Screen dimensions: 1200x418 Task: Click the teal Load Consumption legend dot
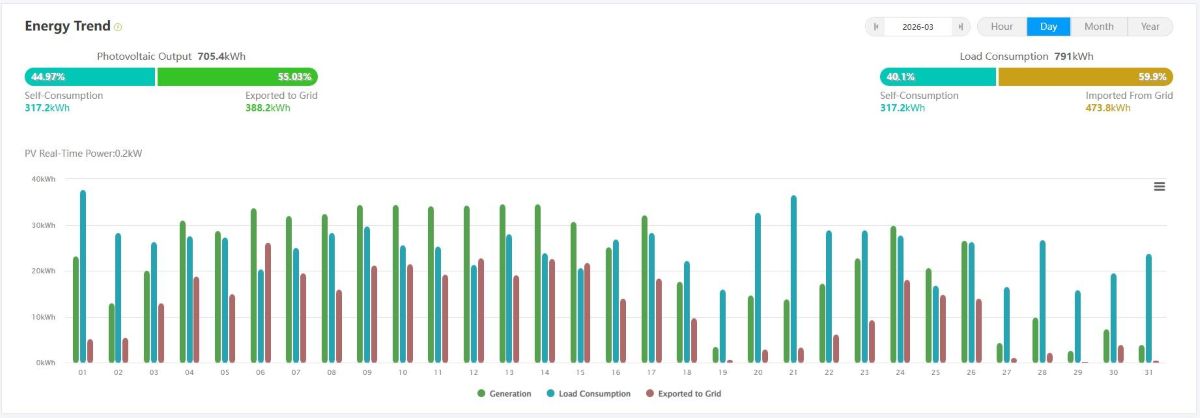550,394
